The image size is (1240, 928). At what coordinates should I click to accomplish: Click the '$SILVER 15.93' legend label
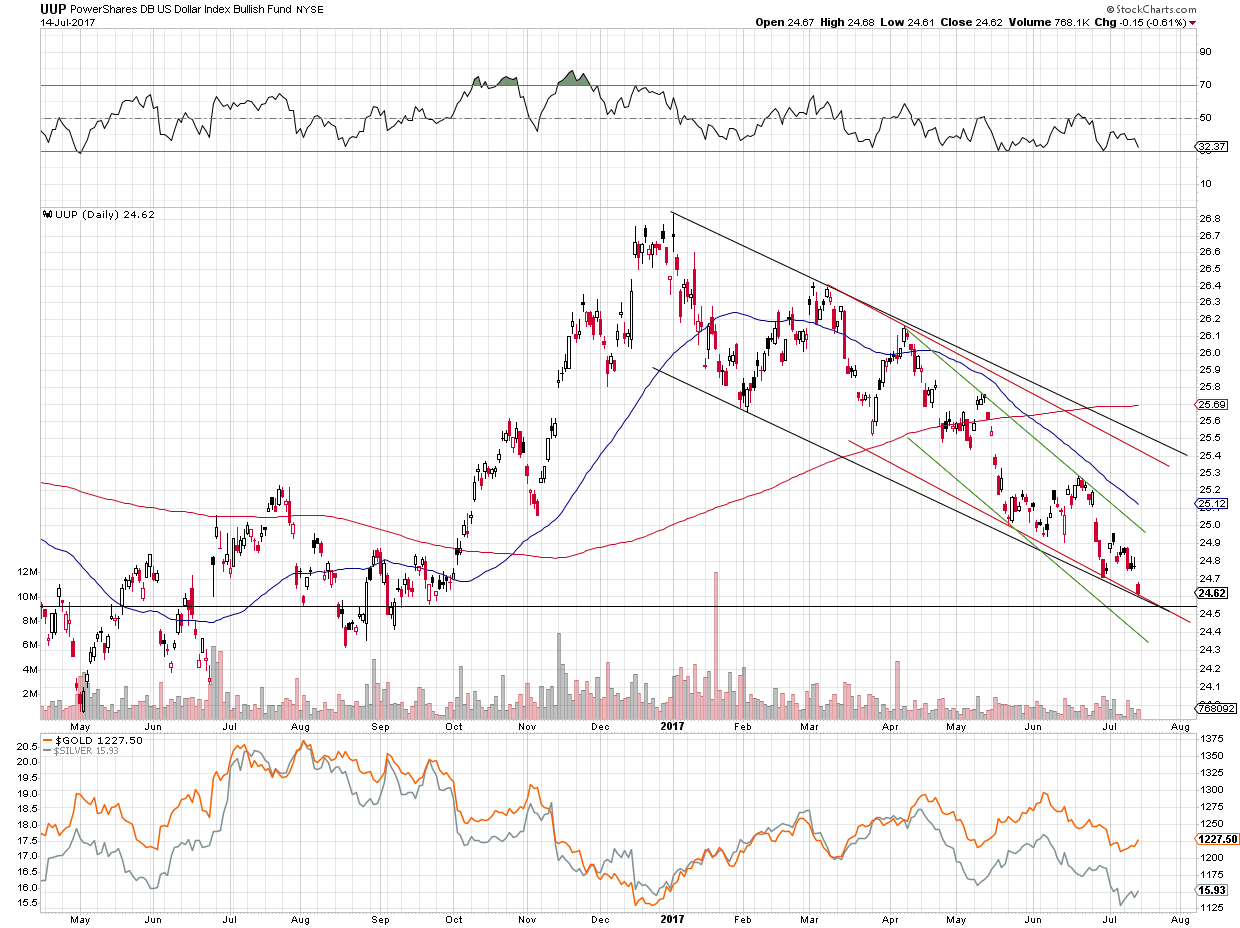tap(86, 750)
